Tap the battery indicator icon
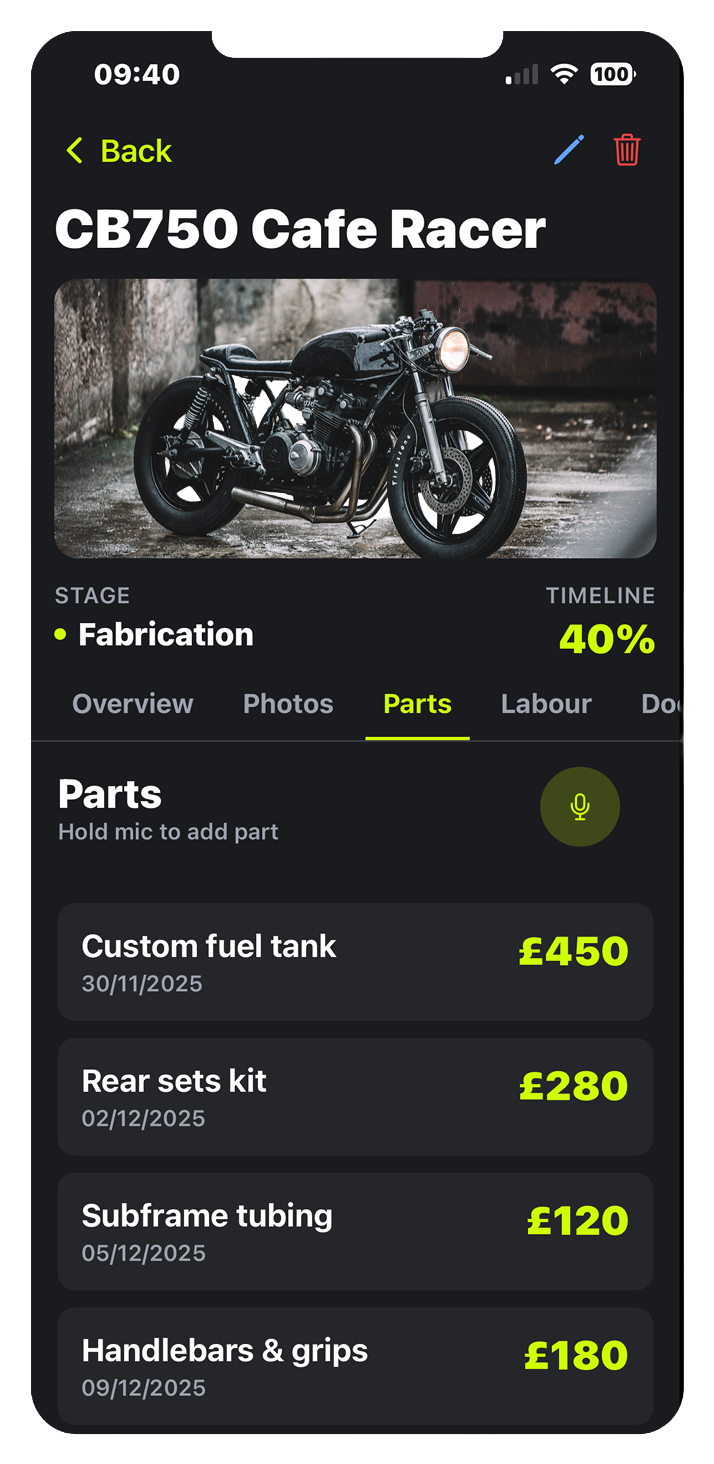Image resolution: width=714 pixels, height=1464 pixels. tap(611, 74)
